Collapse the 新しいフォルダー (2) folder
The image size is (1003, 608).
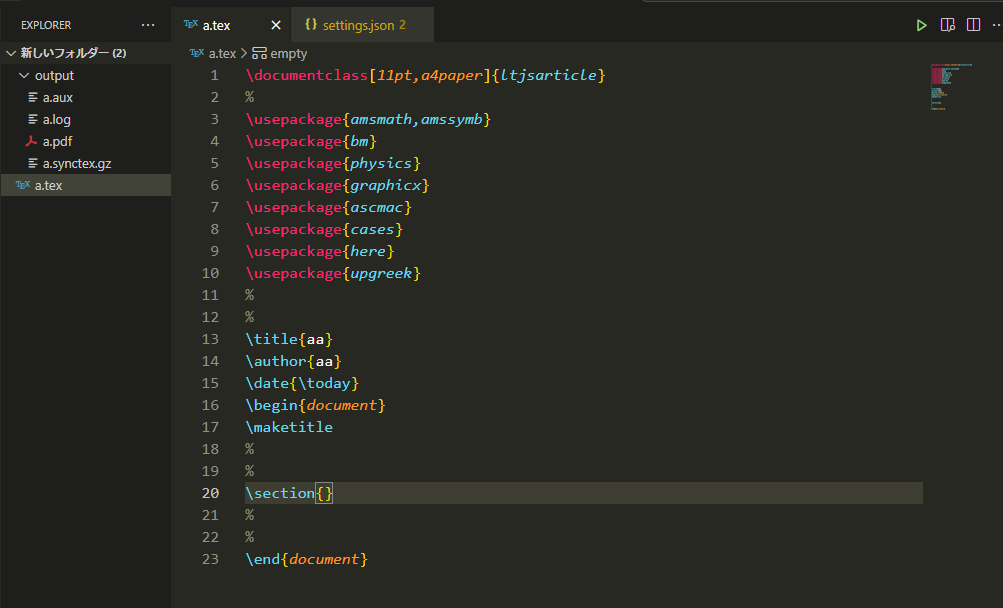click(12, 52)
